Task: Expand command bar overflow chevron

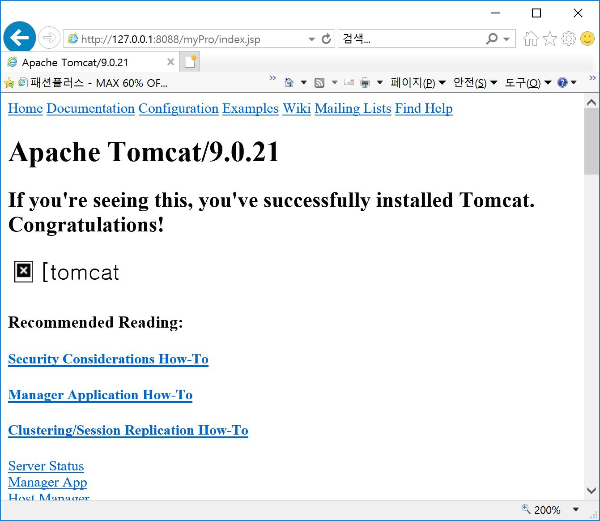Action: pos(592,78)
